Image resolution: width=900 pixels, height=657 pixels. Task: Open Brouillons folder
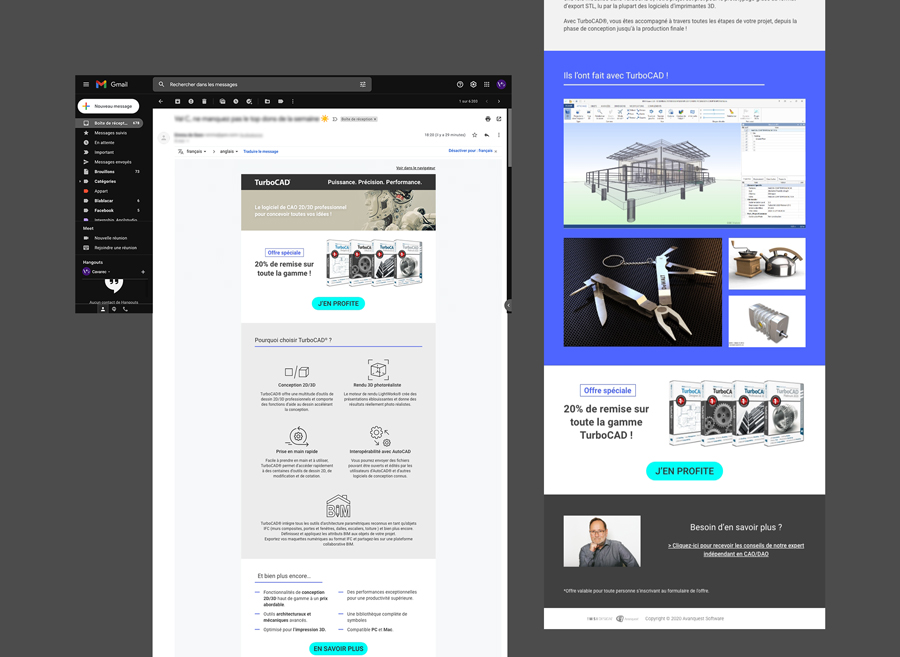(110, 172)
